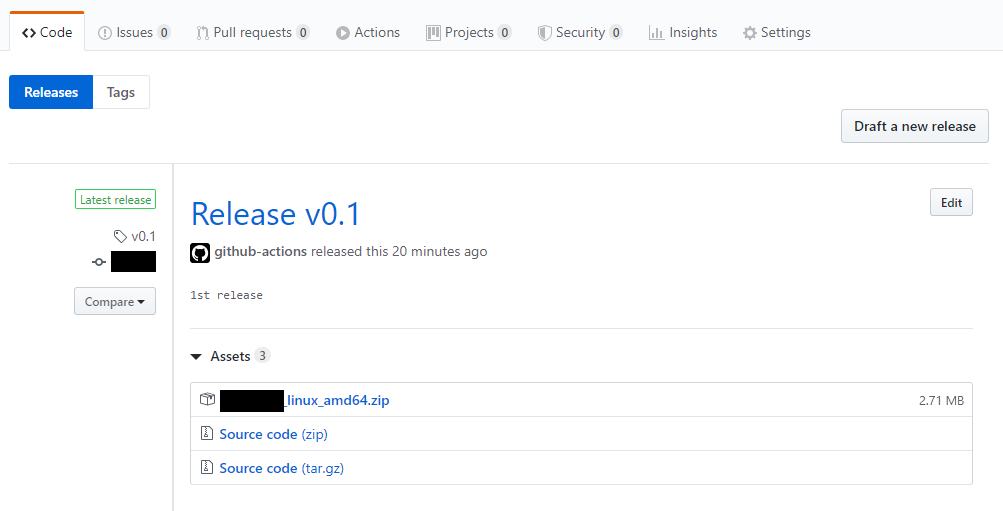
Task: Download the linux_amd64.zip asset
Action: point(304,400)
